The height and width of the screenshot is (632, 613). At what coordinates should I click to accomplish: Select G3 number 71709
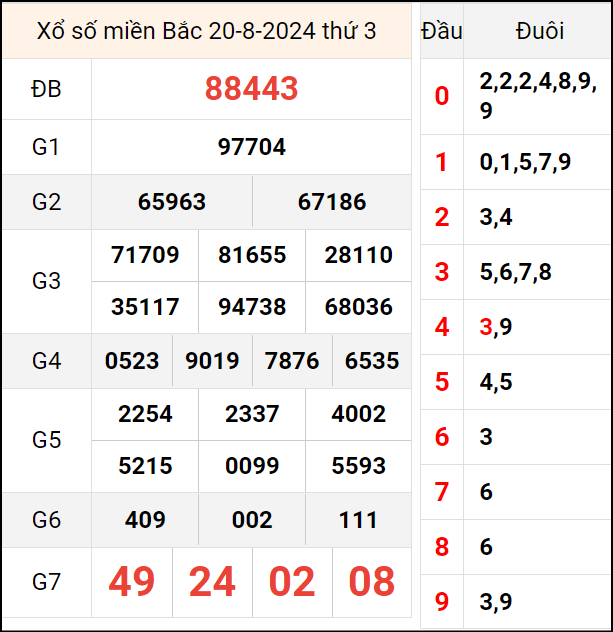[145, 255]
